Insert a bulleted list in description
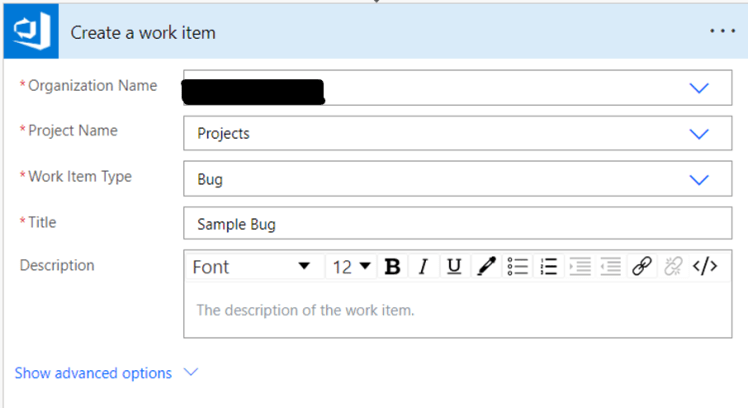 (517, 267)
